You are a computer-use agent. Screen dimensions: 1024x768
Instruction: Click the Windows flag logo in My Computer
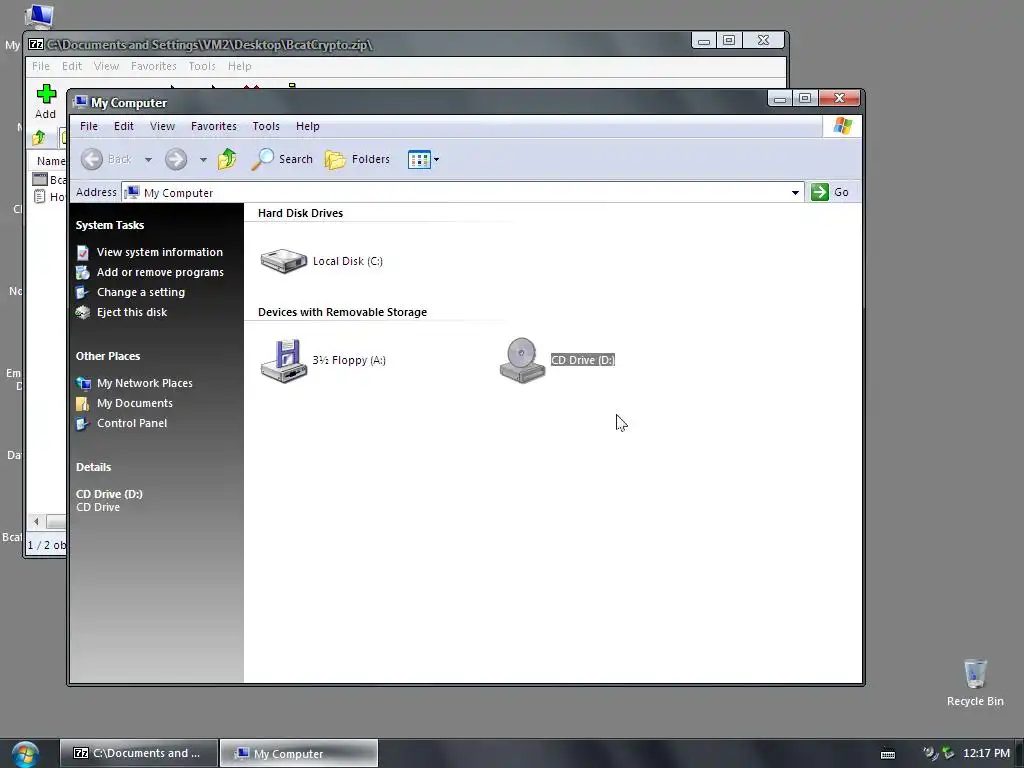[842, 126]
